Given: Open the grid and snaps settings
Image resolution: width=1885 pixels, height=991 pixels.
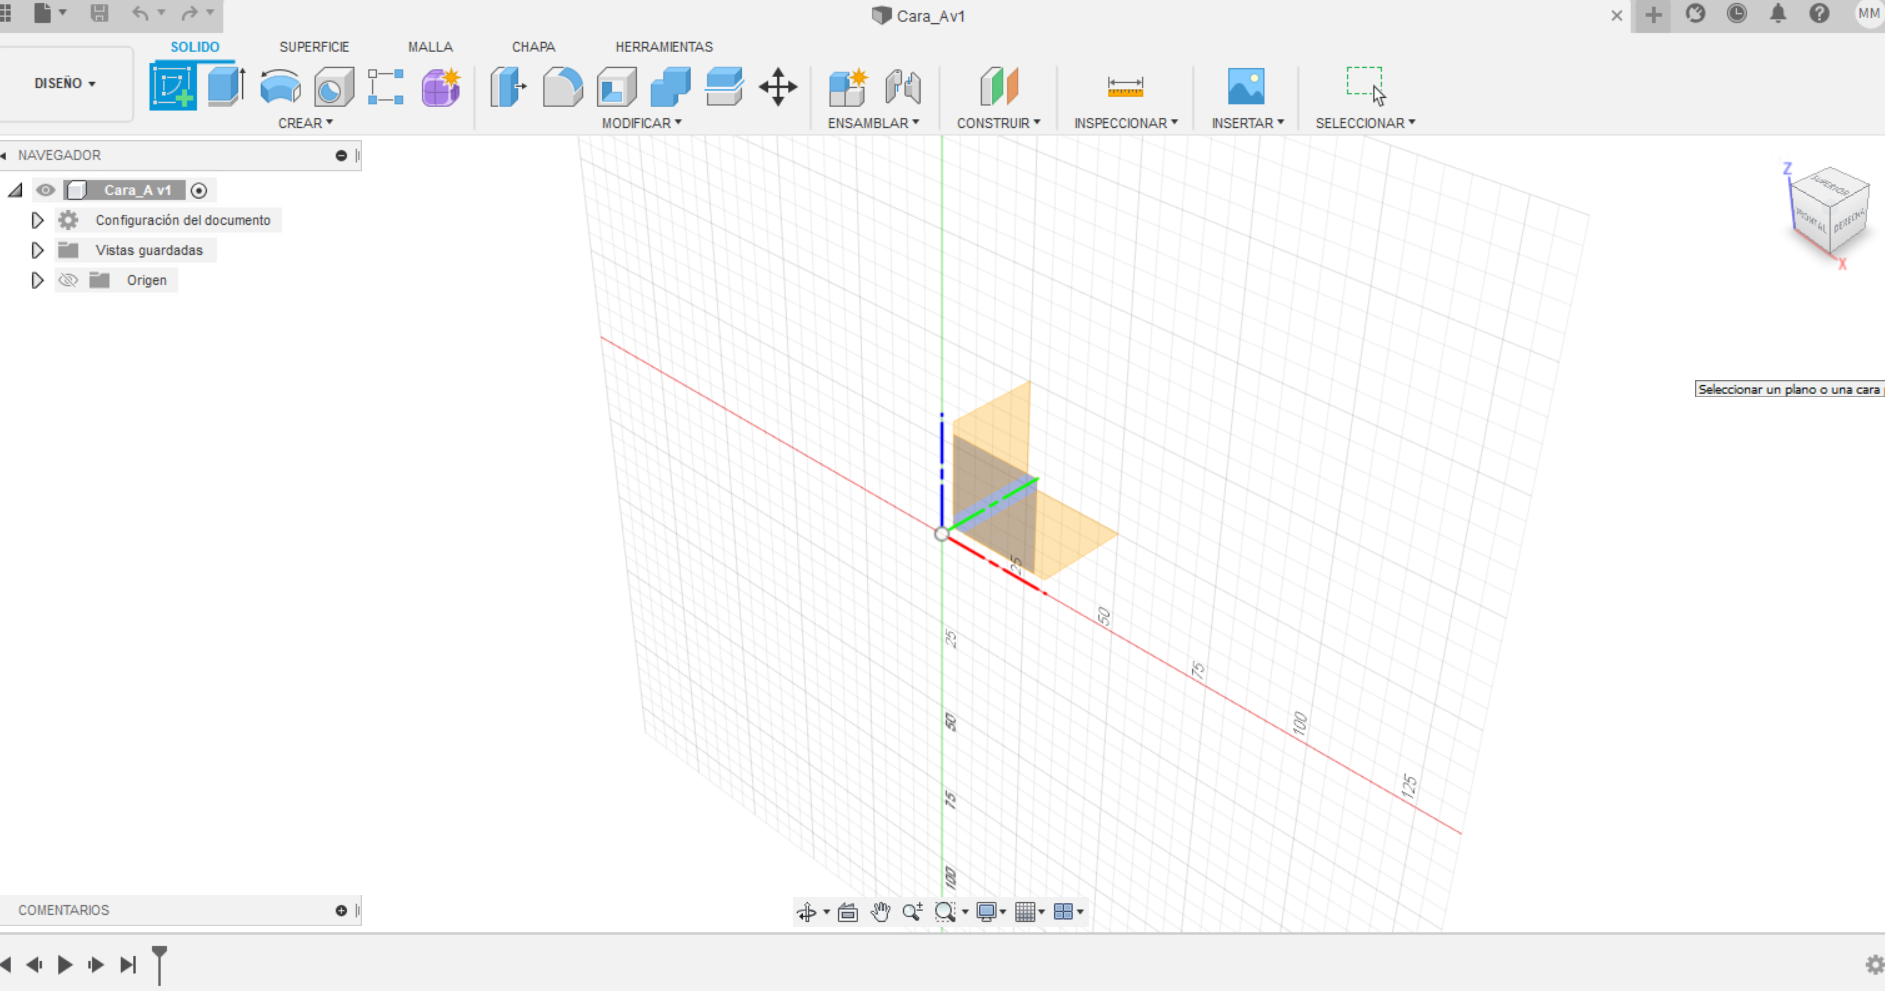Looking at the screenshot, I should [x=1030, y=912].
